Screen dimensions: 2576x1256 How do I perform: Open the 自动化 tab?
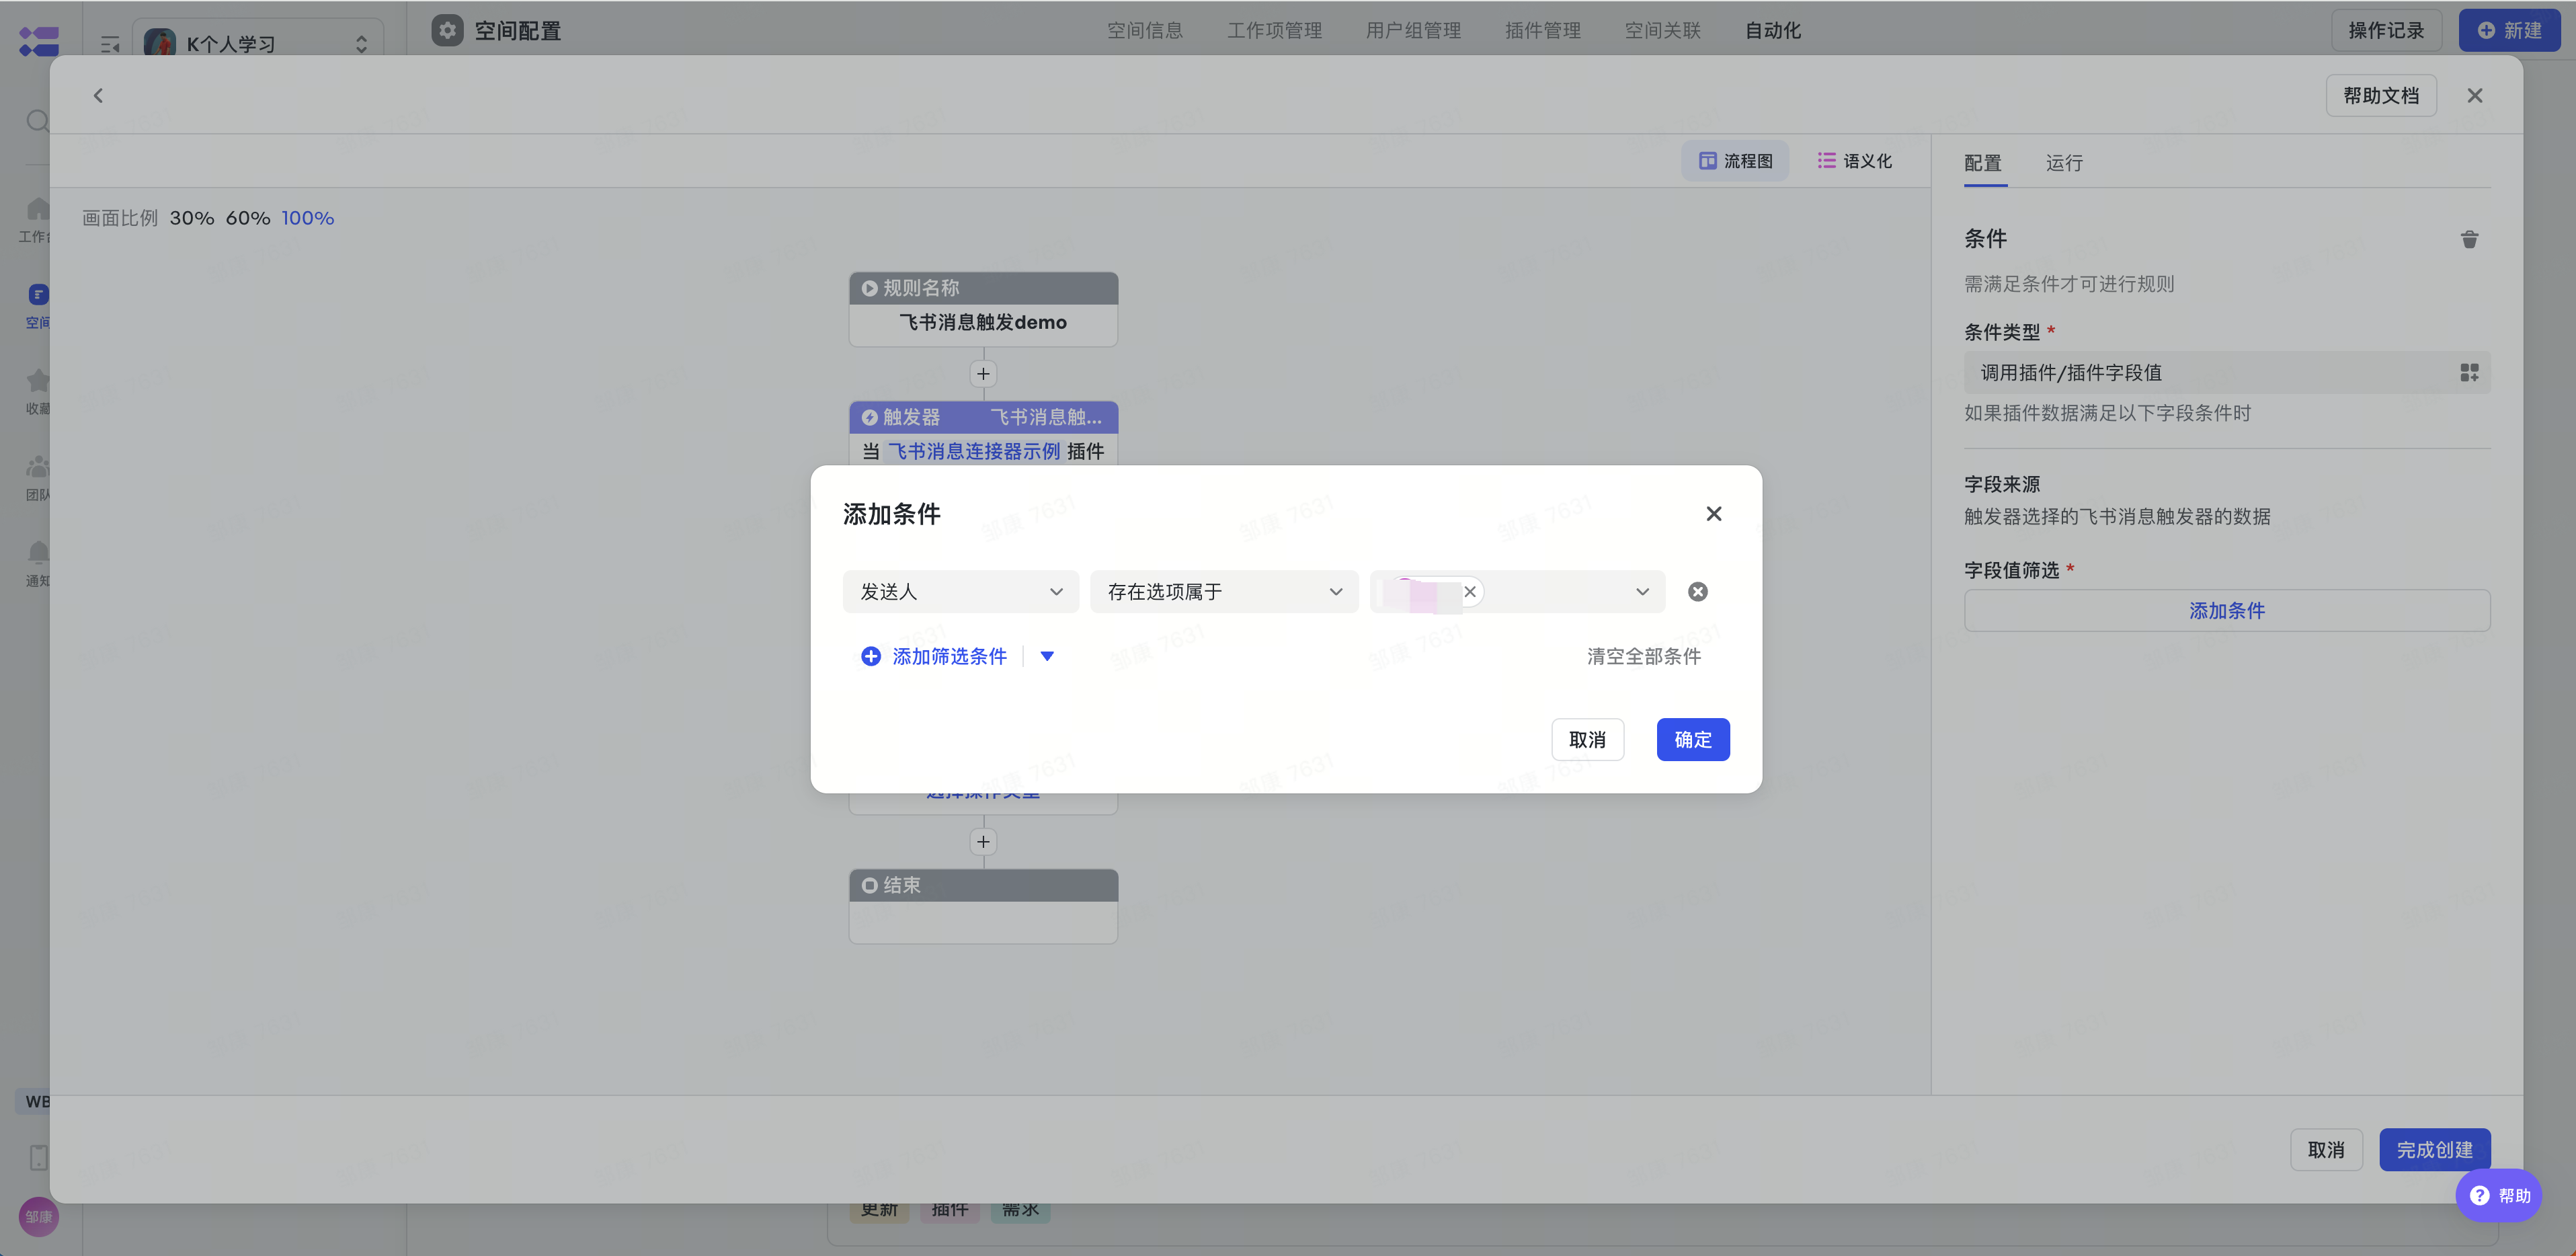click(1773, 30)
